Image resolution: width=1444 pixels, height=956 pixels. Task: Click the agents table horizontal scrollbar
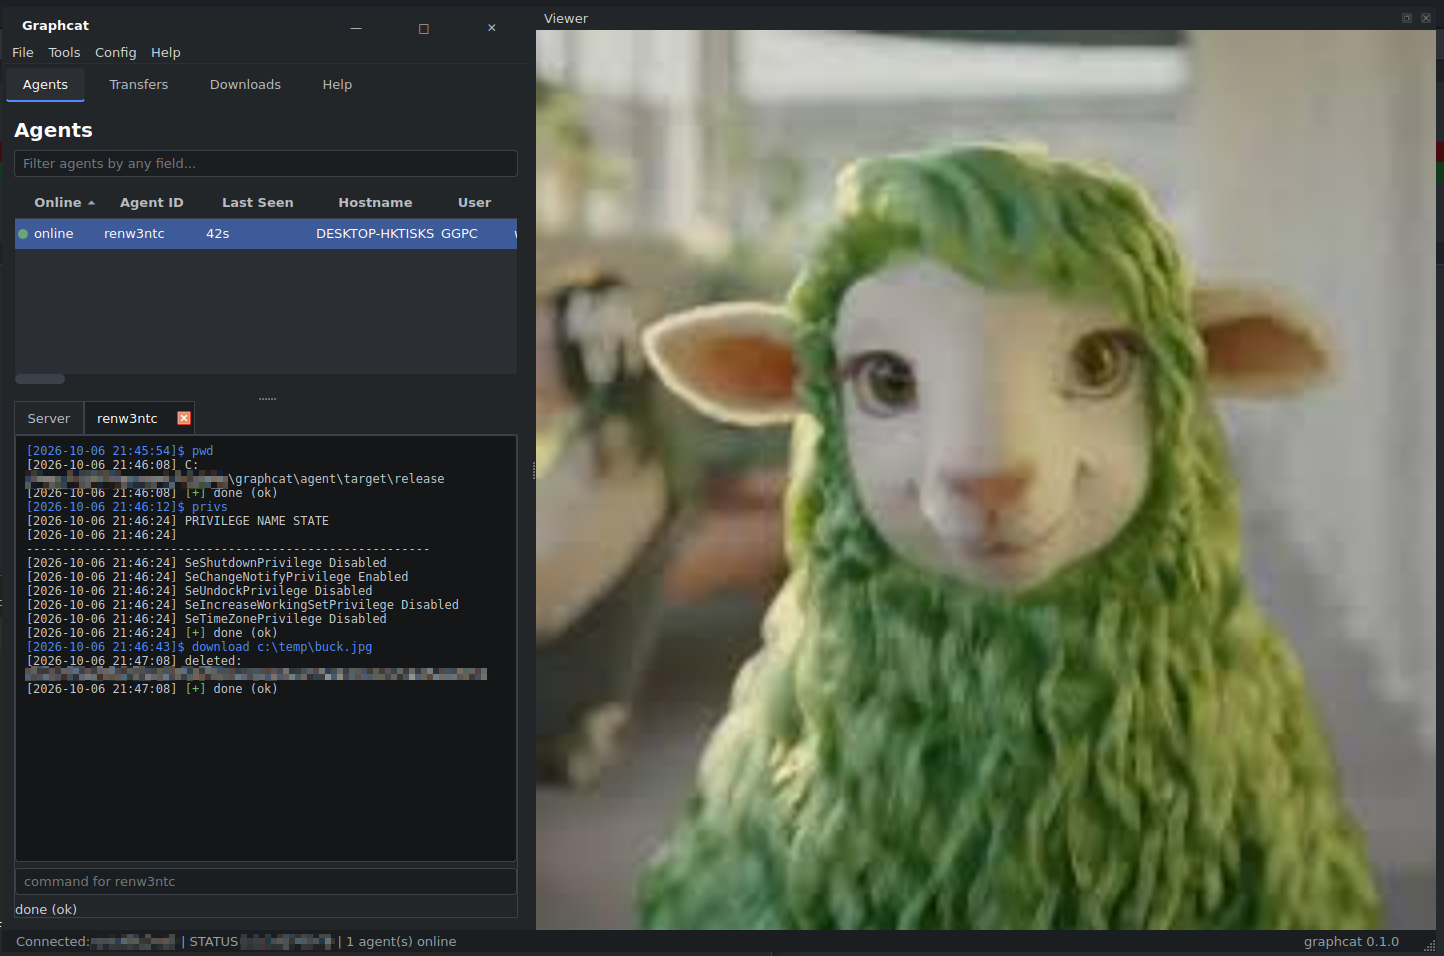click(x=40, y=379)
